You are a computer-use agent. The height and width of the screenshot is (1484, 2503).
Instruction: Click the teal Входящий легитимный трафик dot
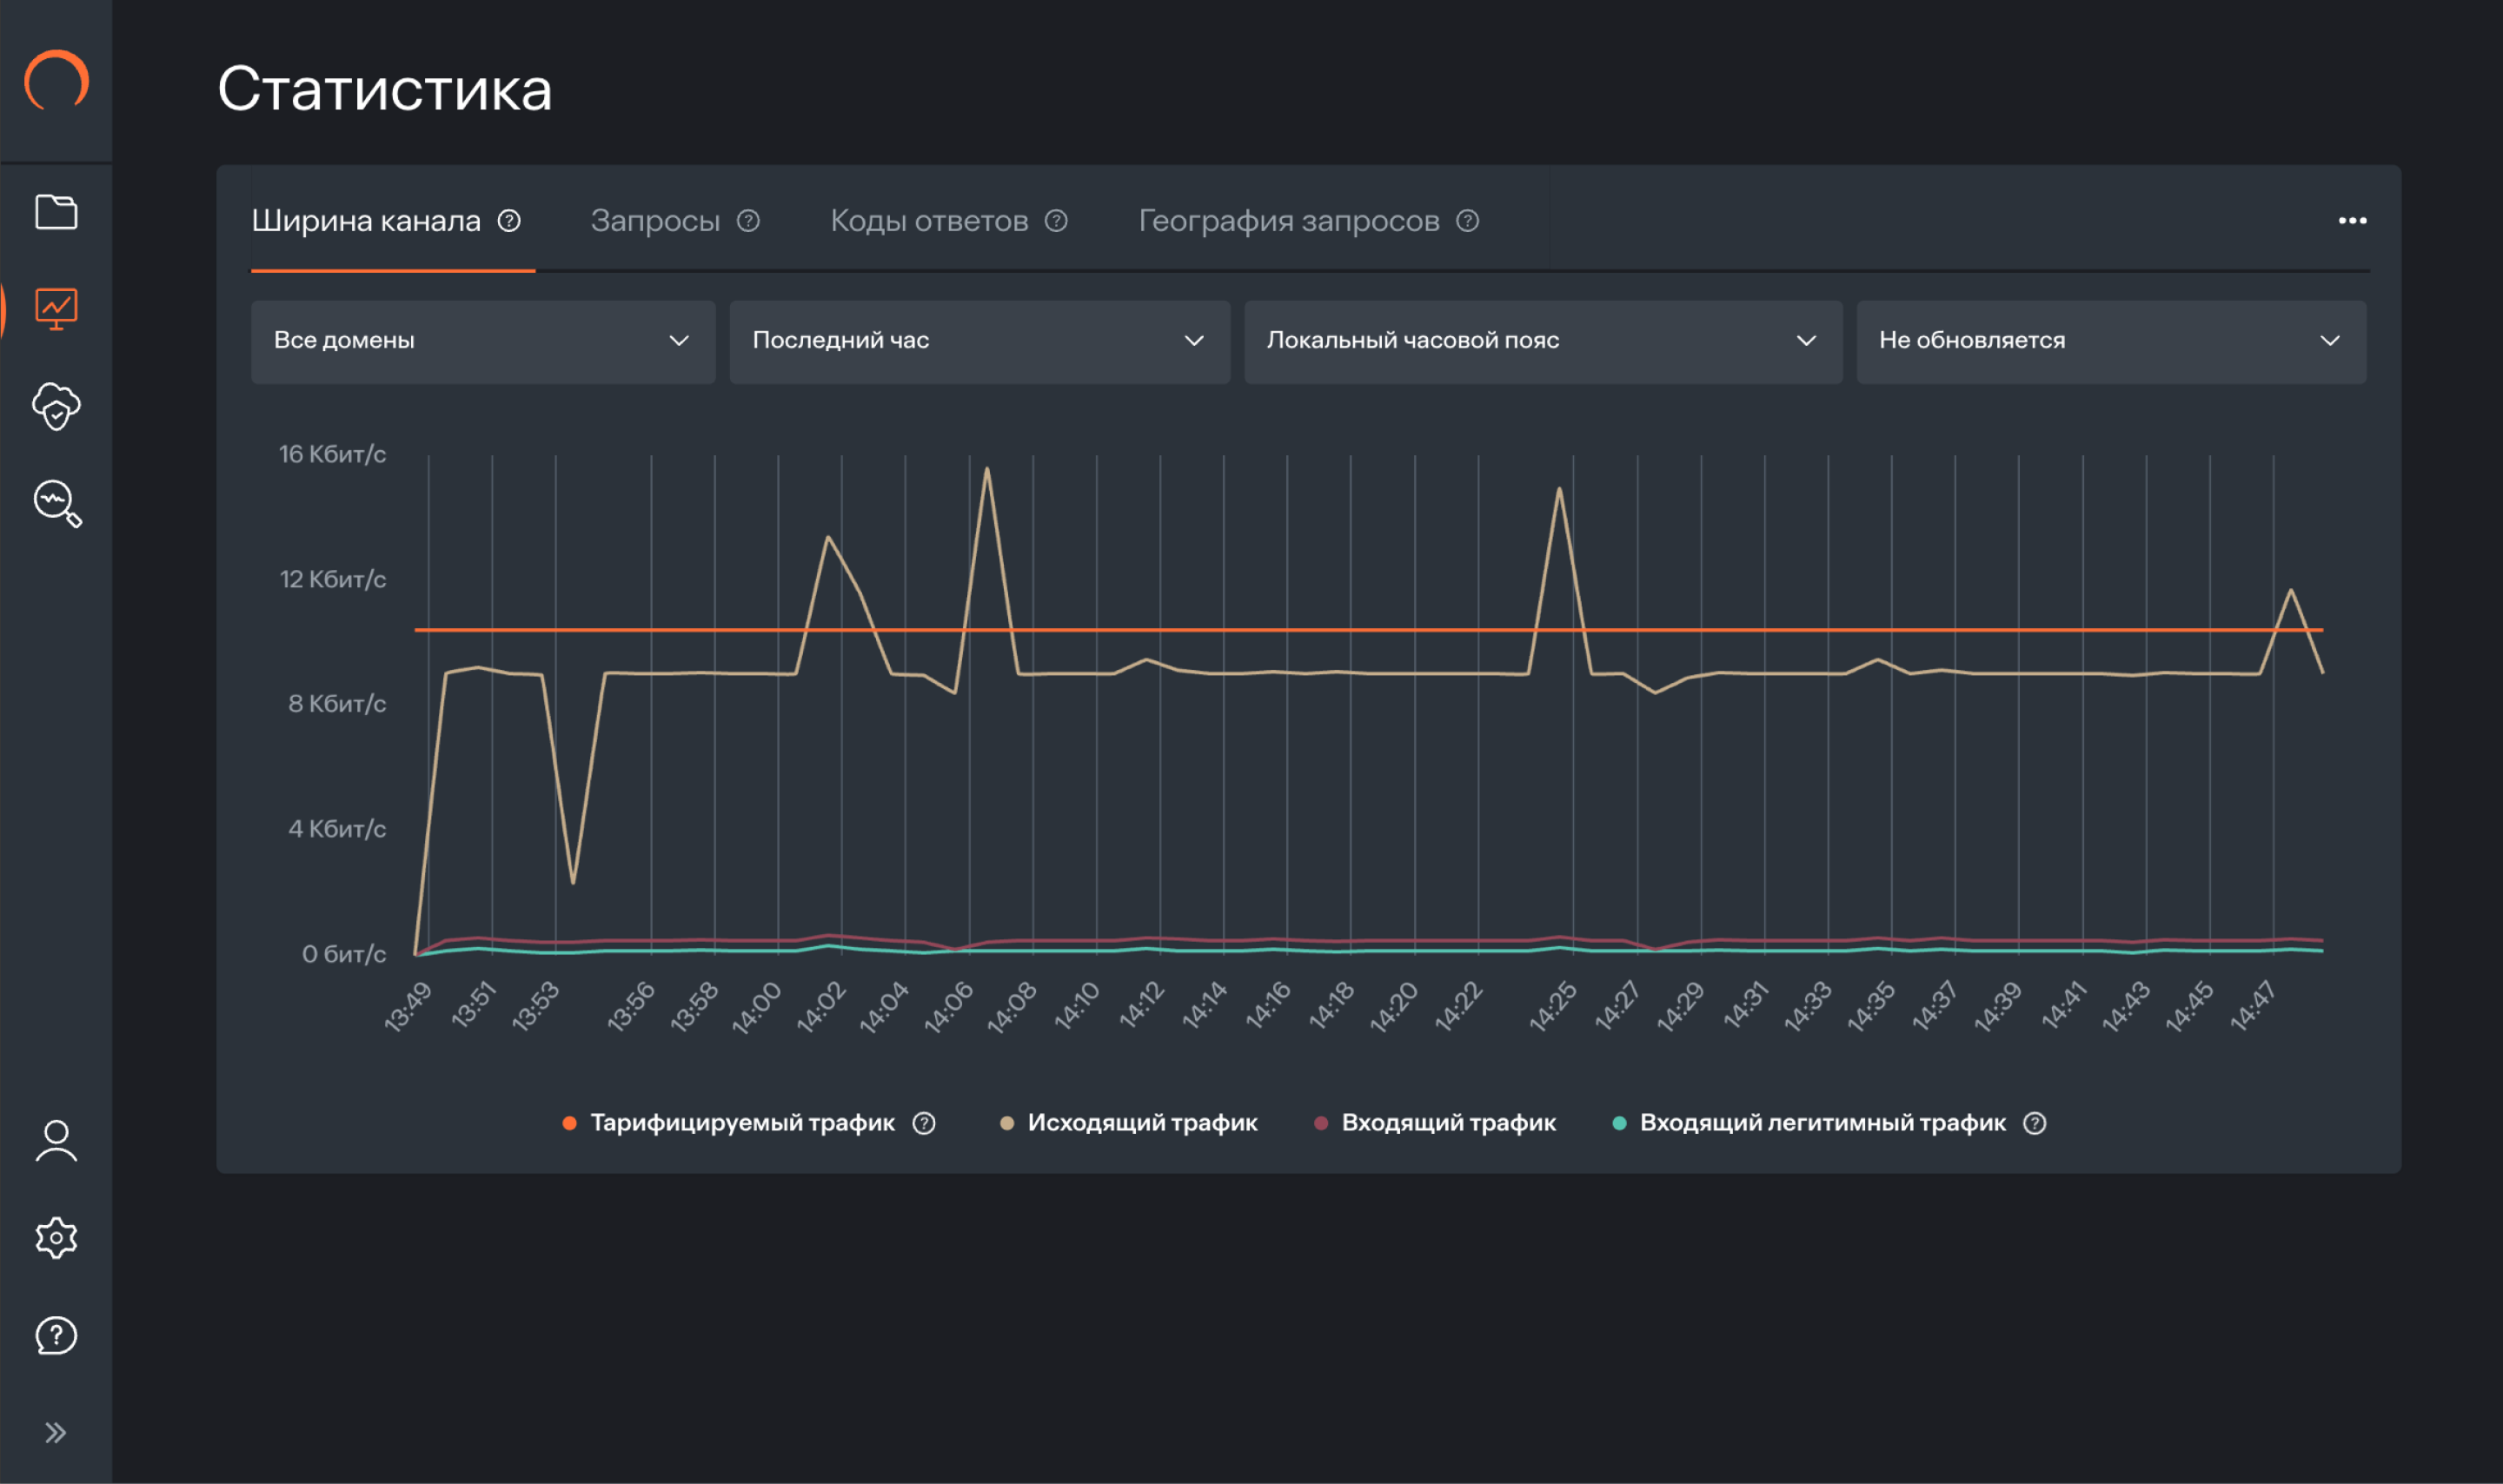point(1619,1123)
